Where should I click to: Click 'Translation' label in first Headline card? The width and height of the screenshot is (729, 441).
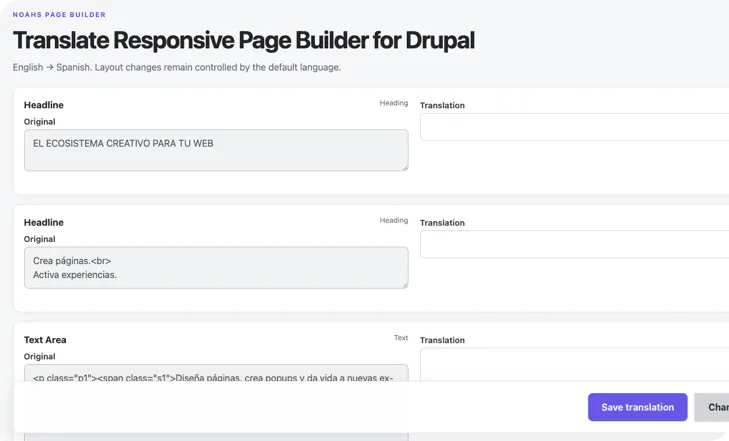(442, 105)
